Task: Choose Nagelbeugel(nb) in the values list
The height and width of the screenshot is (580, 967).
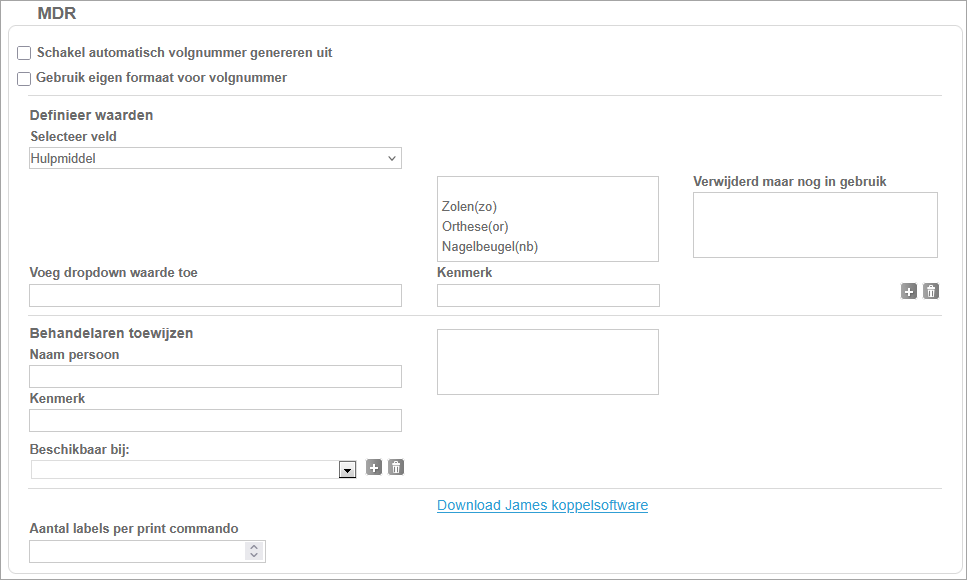Action: pos(490,247)
